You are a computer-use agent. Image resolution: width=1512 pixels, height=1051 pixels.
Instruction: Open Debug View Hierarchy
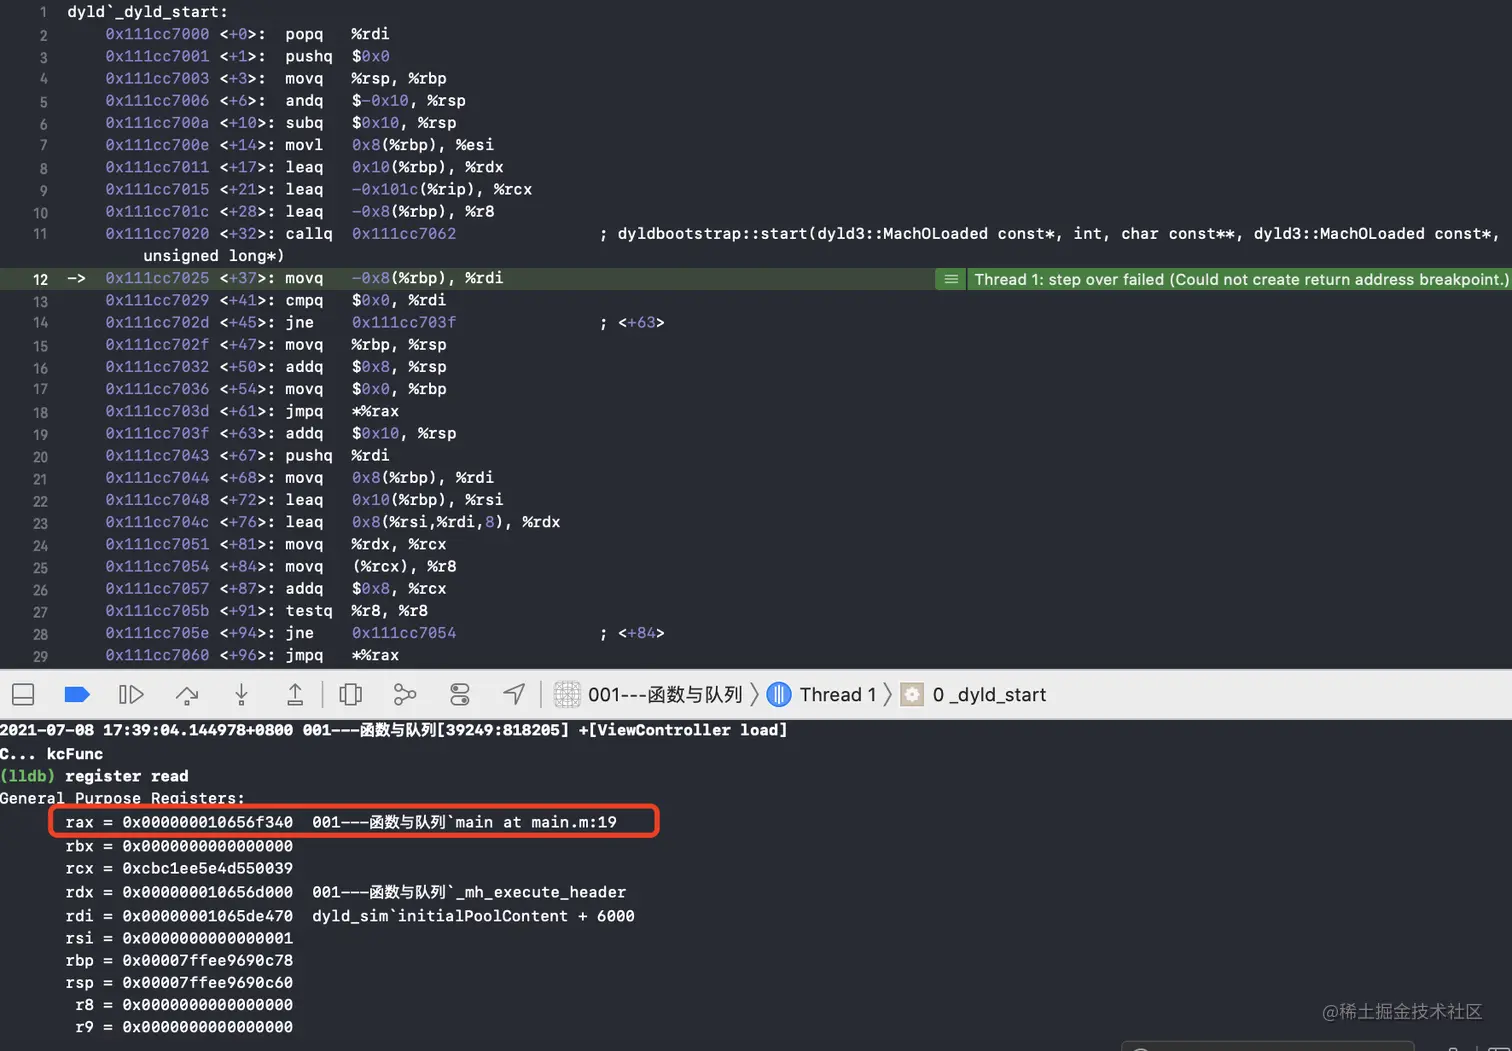(350, 694)
